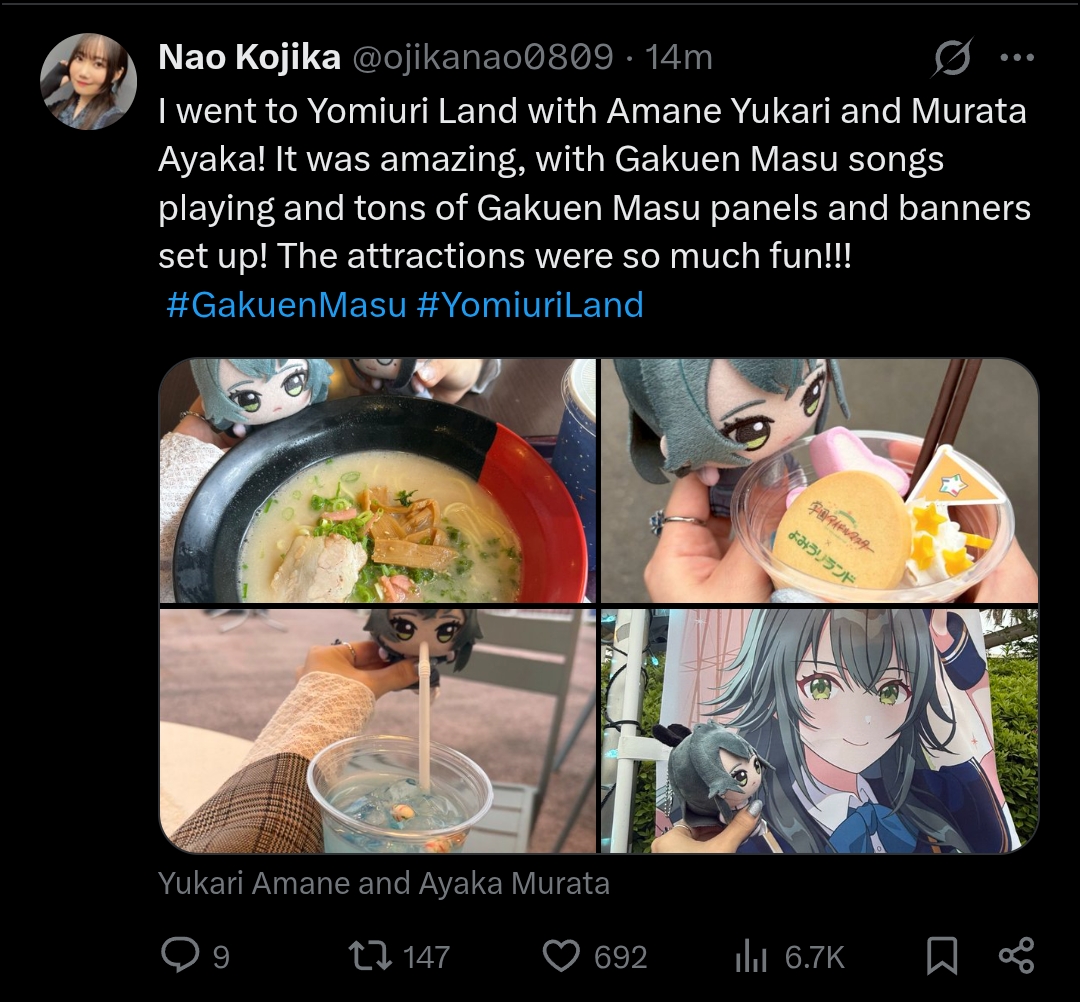
Task: View the anime character banner photo
Action: [820, 731]
